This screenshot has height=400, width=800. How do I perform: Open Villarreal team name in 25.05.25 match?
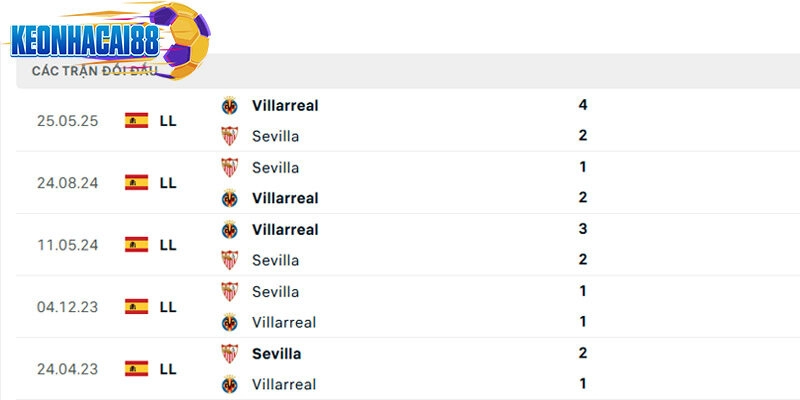pos(285,105)
